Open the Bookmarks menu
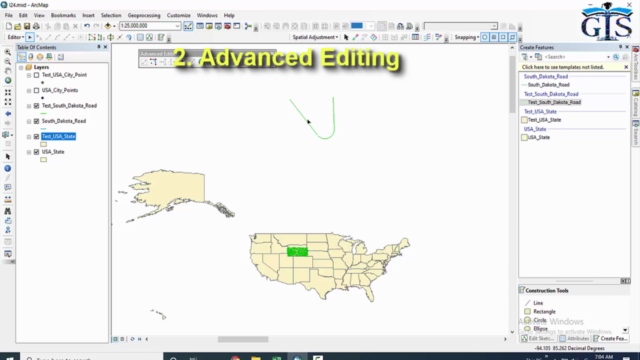 click(x=63, y=16)
